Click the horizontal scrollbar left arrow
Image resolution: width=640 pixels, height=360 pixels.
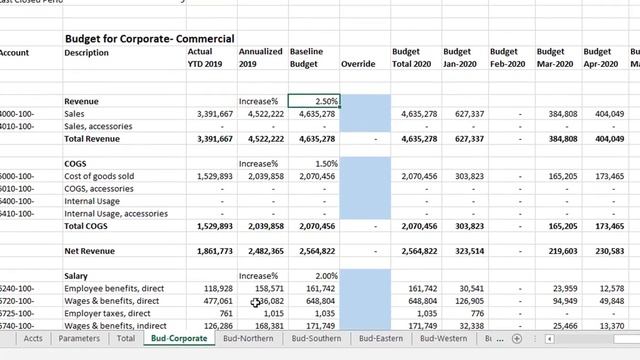(x=549, y=339)
